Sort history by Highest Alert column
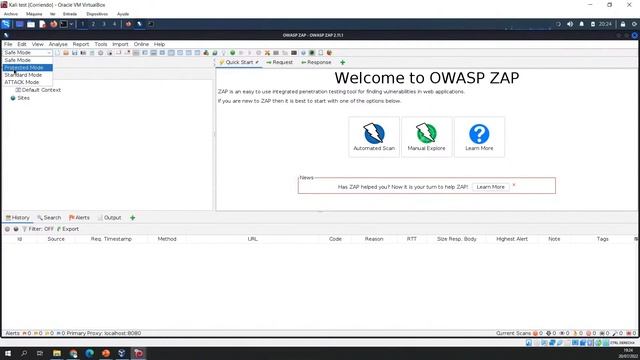The height and width of the screenshot is (360, 640). tap(512, 239)
